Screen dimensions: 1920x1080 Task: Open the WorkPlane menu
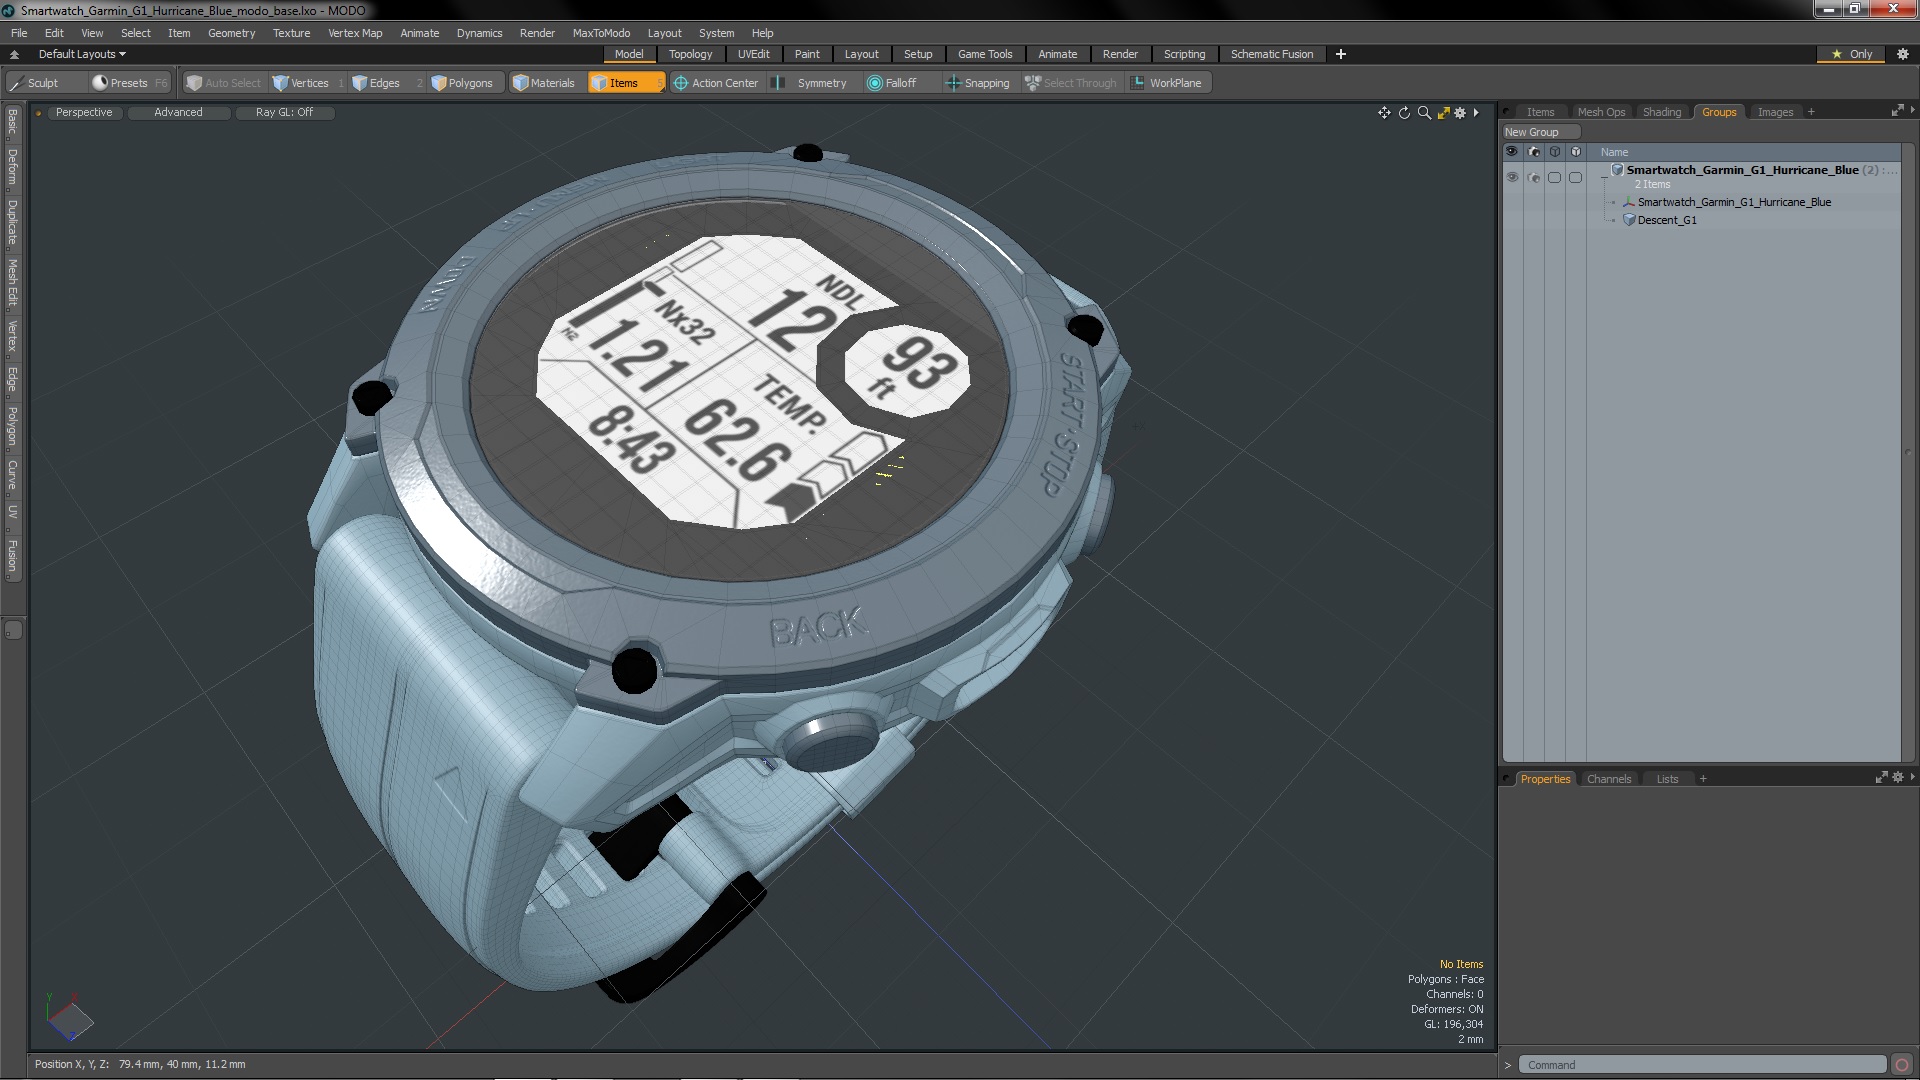pyautogui.click(x=1167, y=83)
